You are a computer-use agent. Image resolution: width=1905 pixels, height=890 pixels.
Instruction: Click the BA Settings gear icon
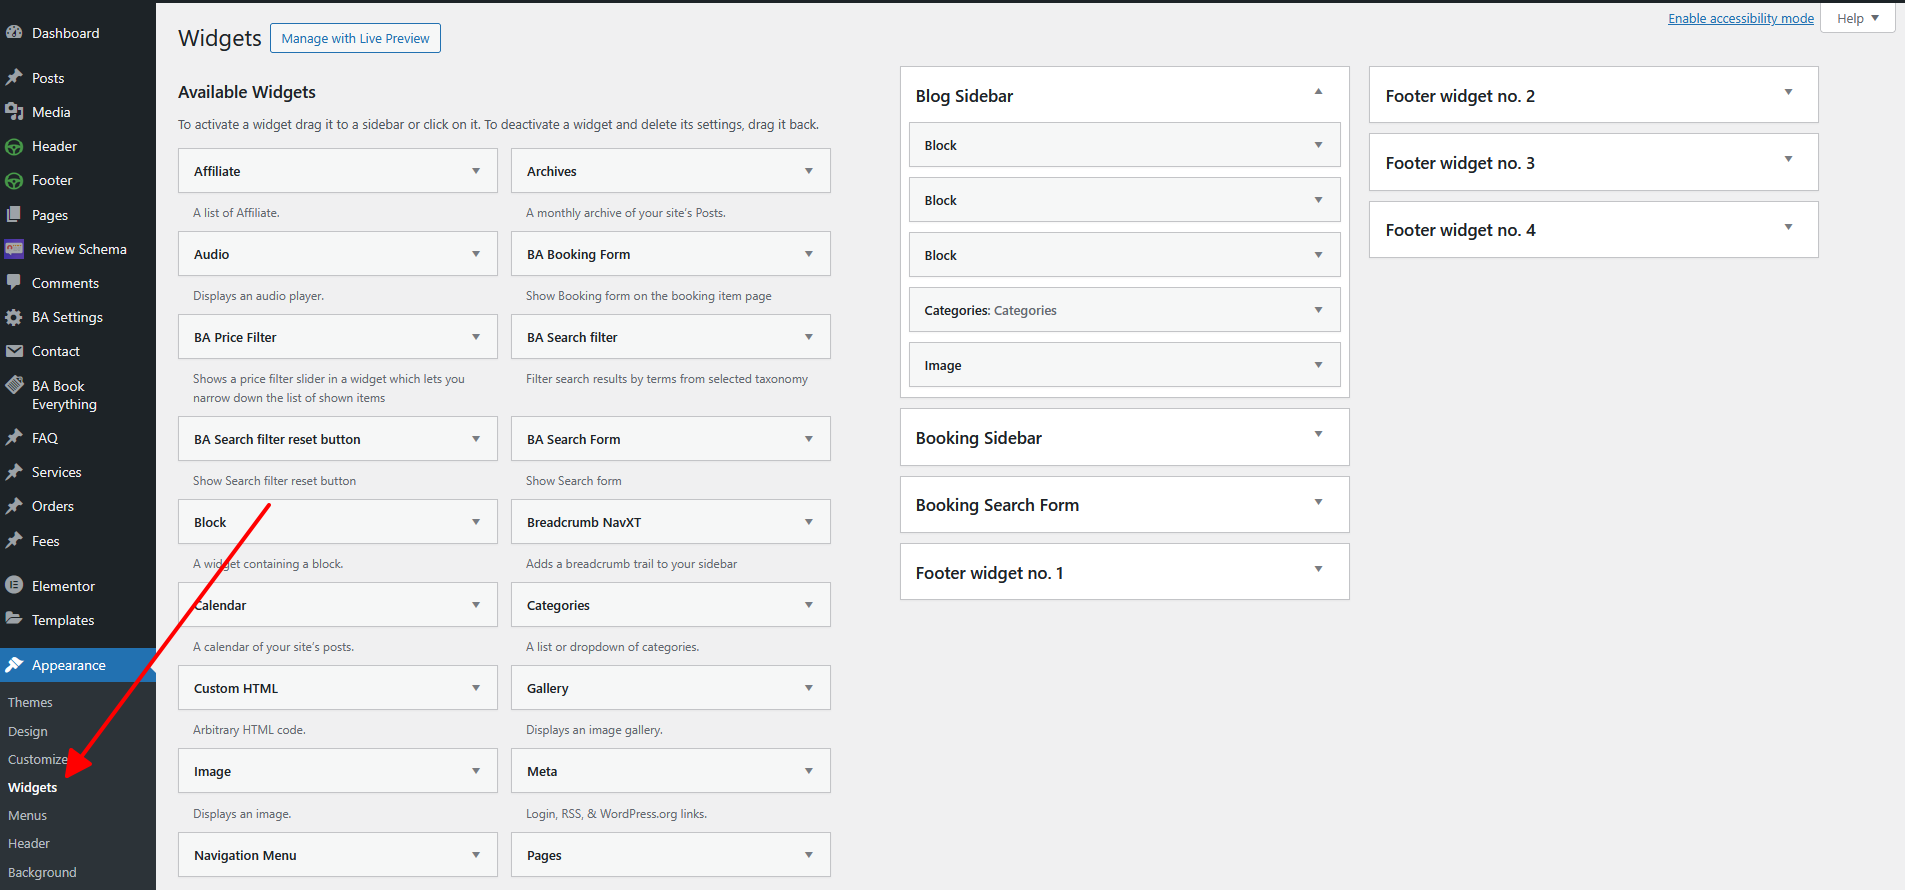(14, 317)
